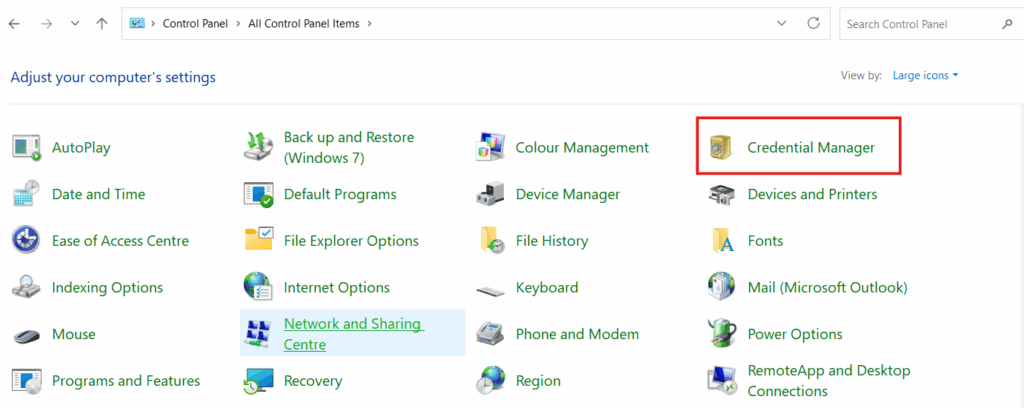
Task: Open the Phone and Modem icon
Action: click(x=490, y=334)
